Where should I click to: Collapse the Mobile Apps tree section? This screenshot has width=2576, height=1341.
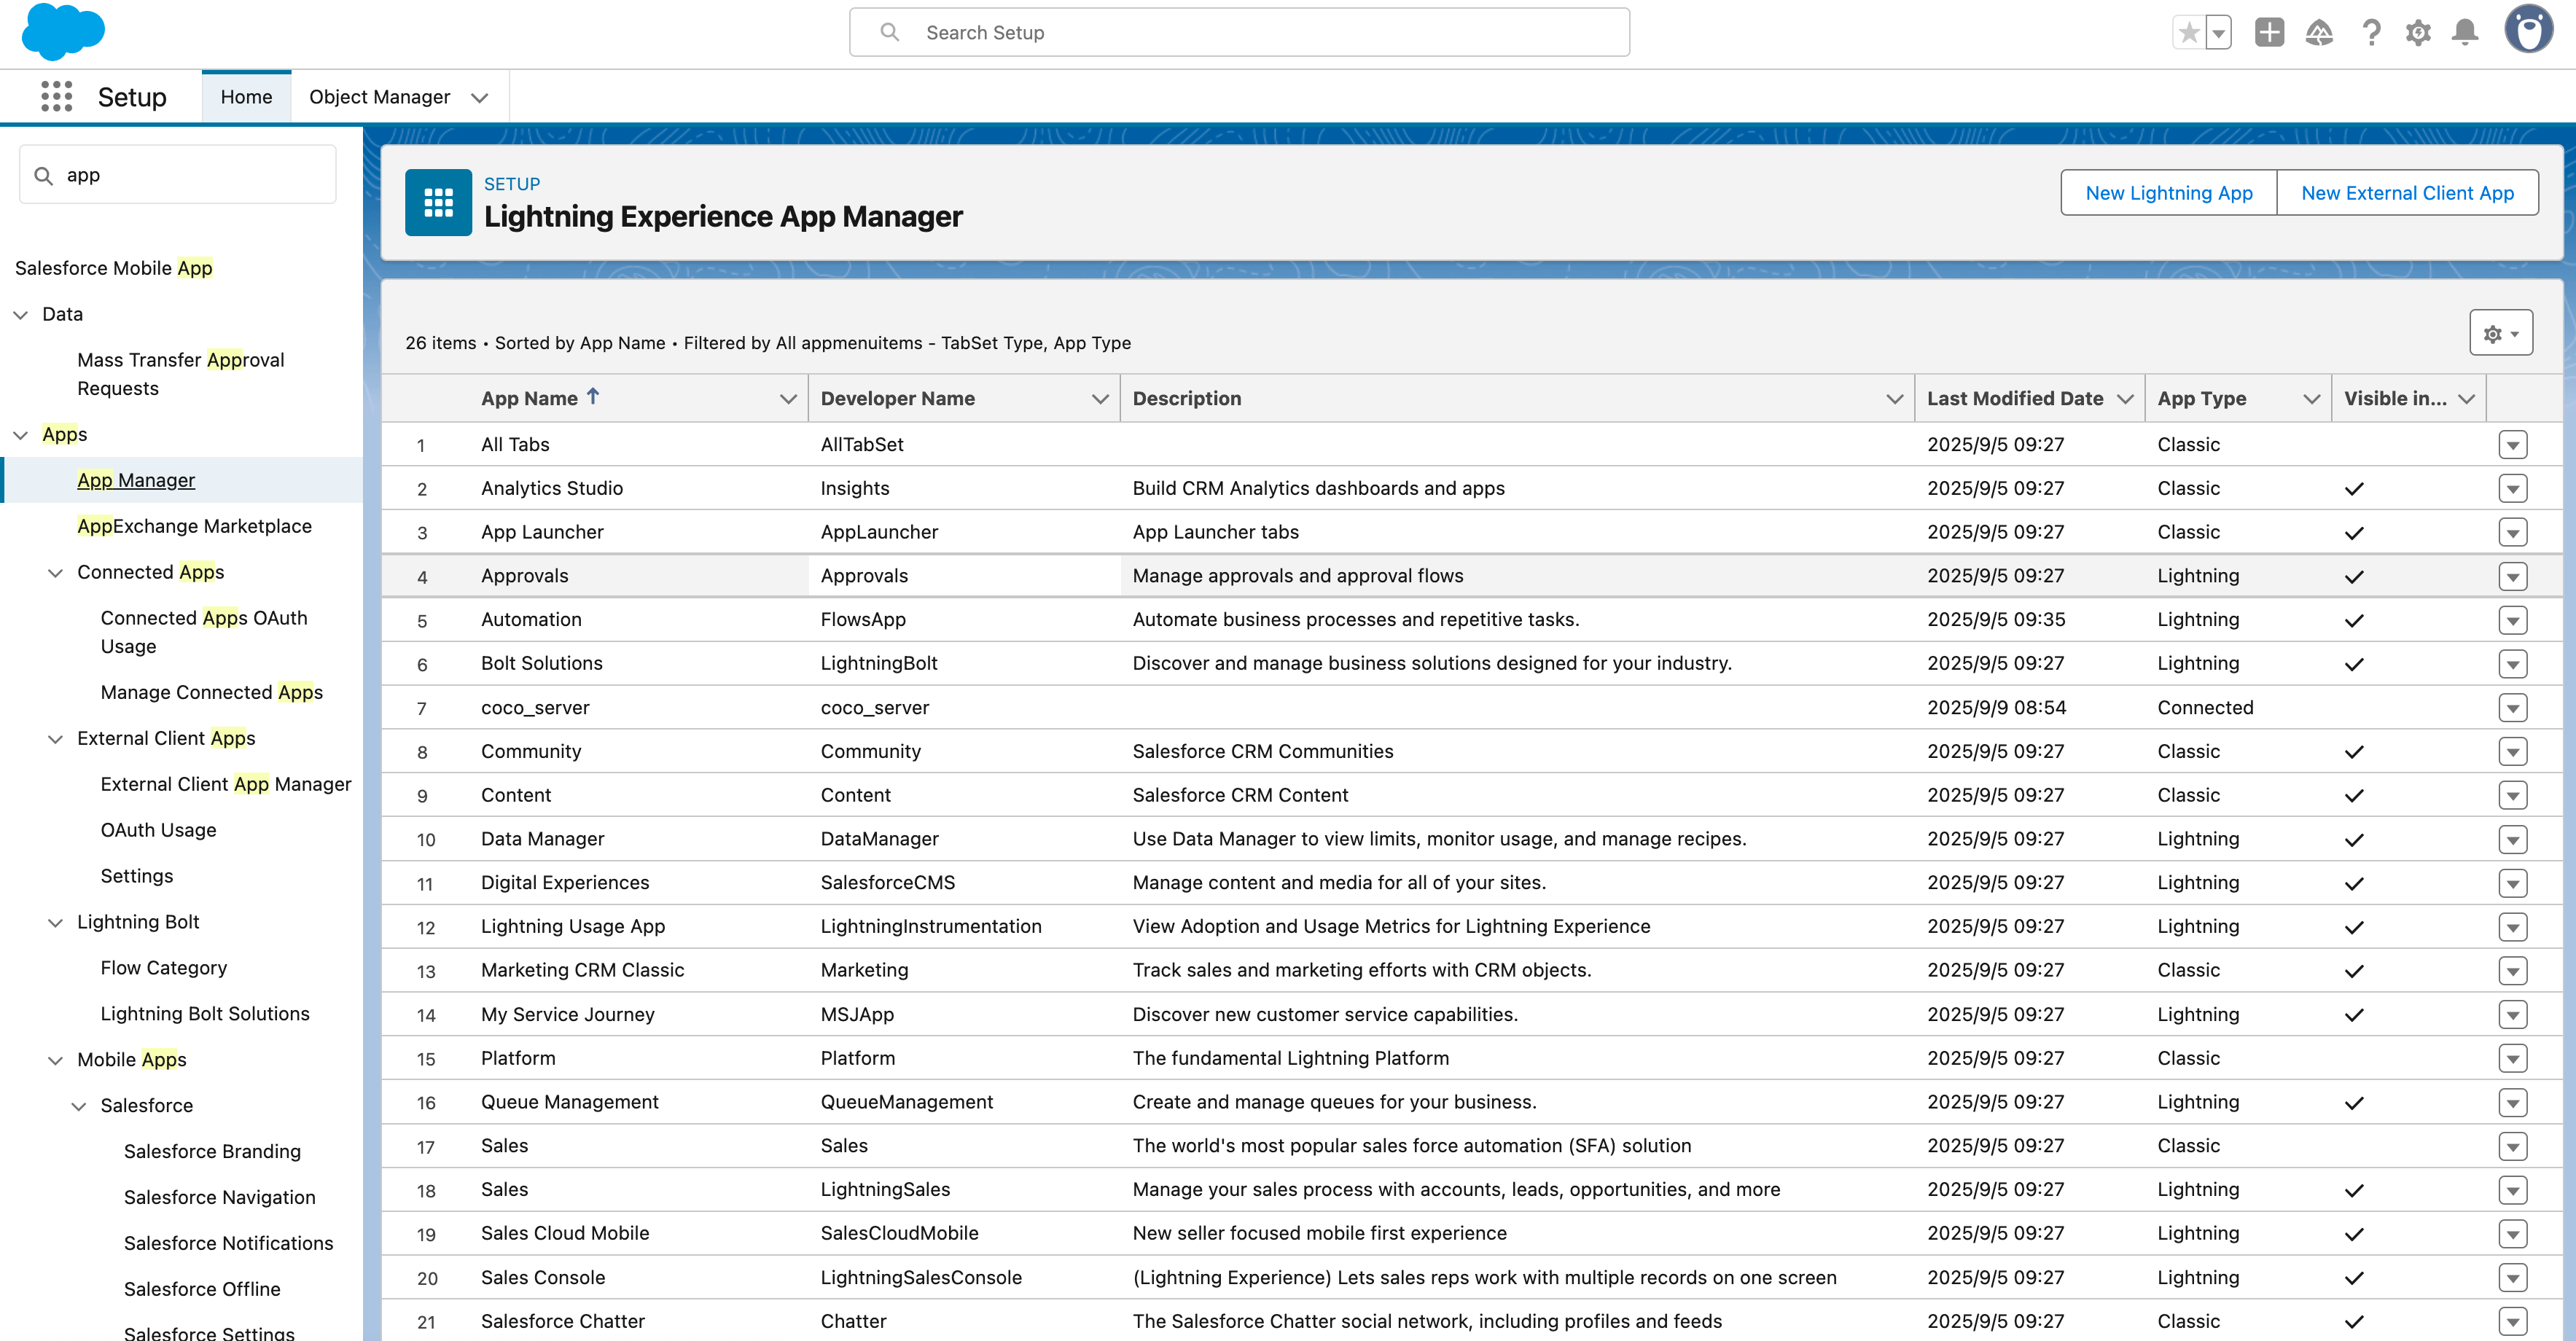55,1059
